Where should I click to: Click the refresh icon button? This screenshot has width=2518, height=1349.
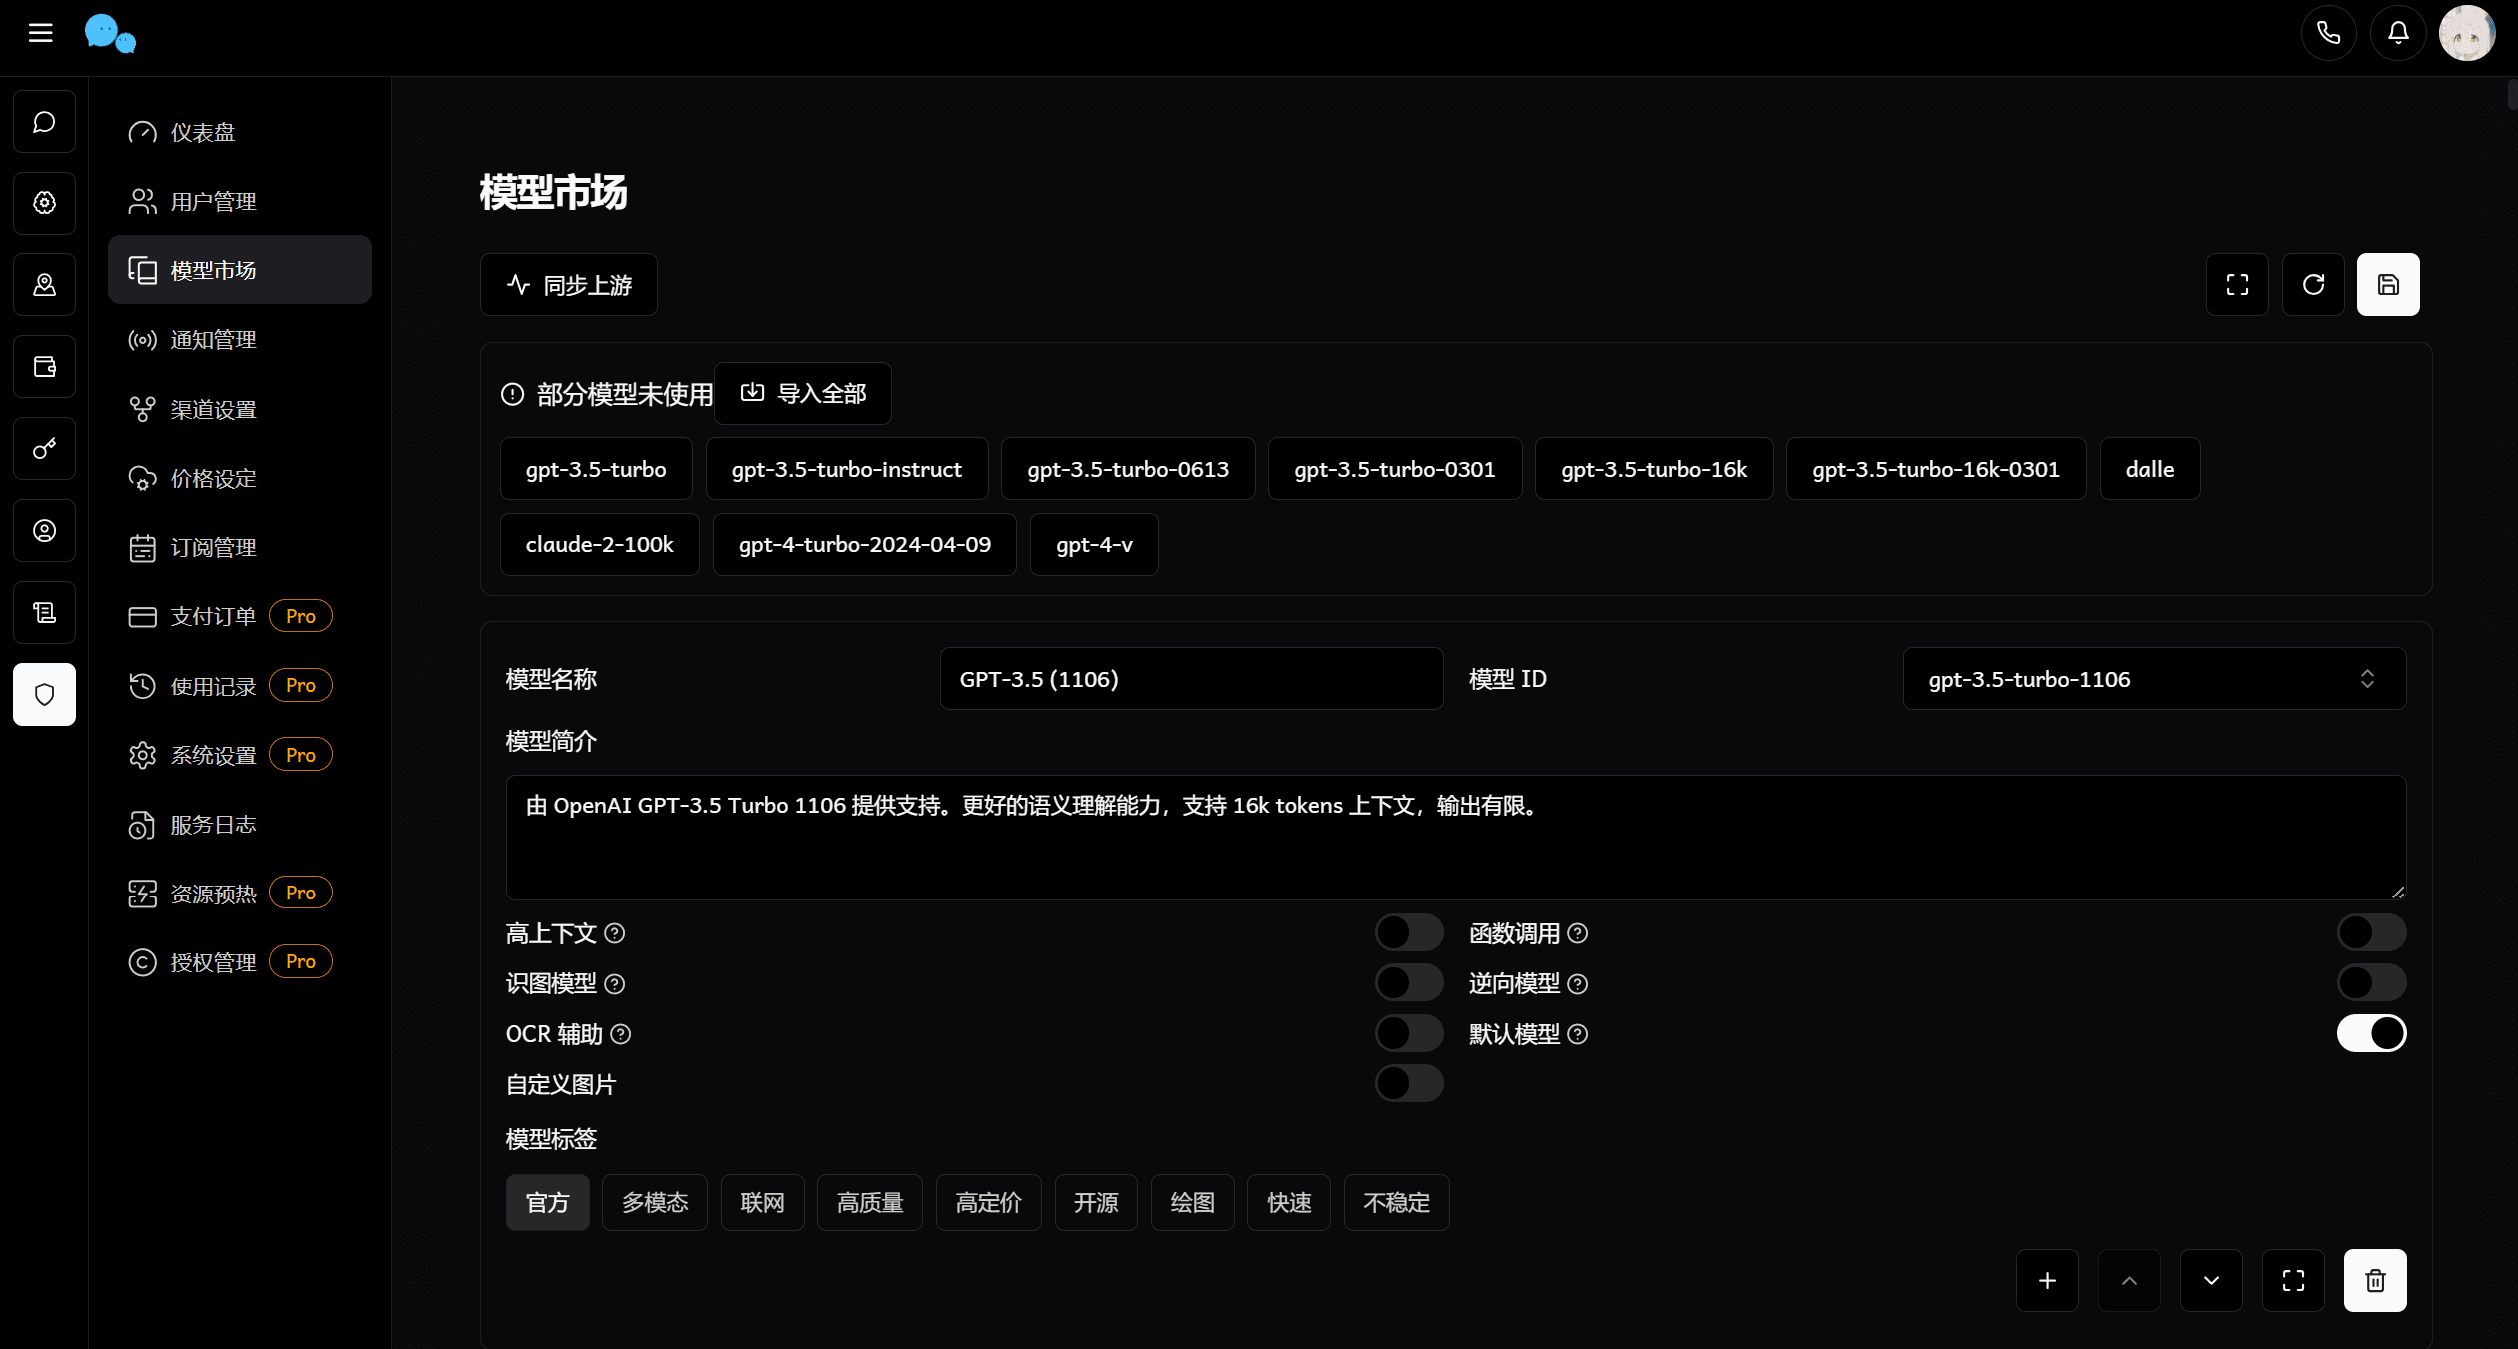(2313, 285)
